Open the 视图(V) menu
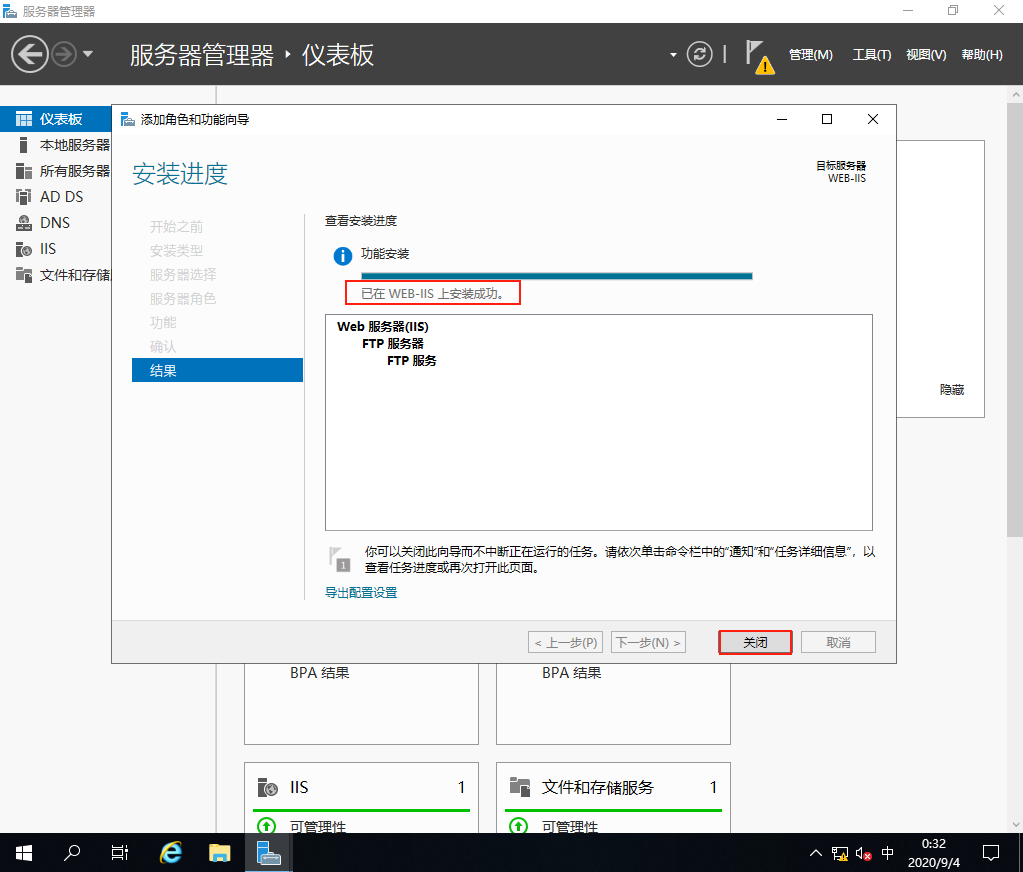The height and width of the screenshot is (872, 1023). point(926,55)
